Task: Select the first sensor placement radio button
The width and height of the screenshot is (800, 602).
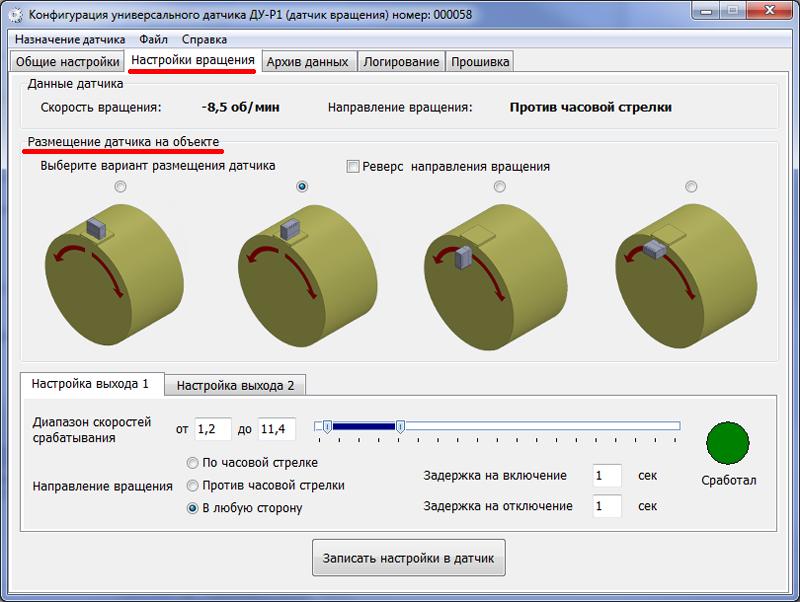Action: [120, 187]
